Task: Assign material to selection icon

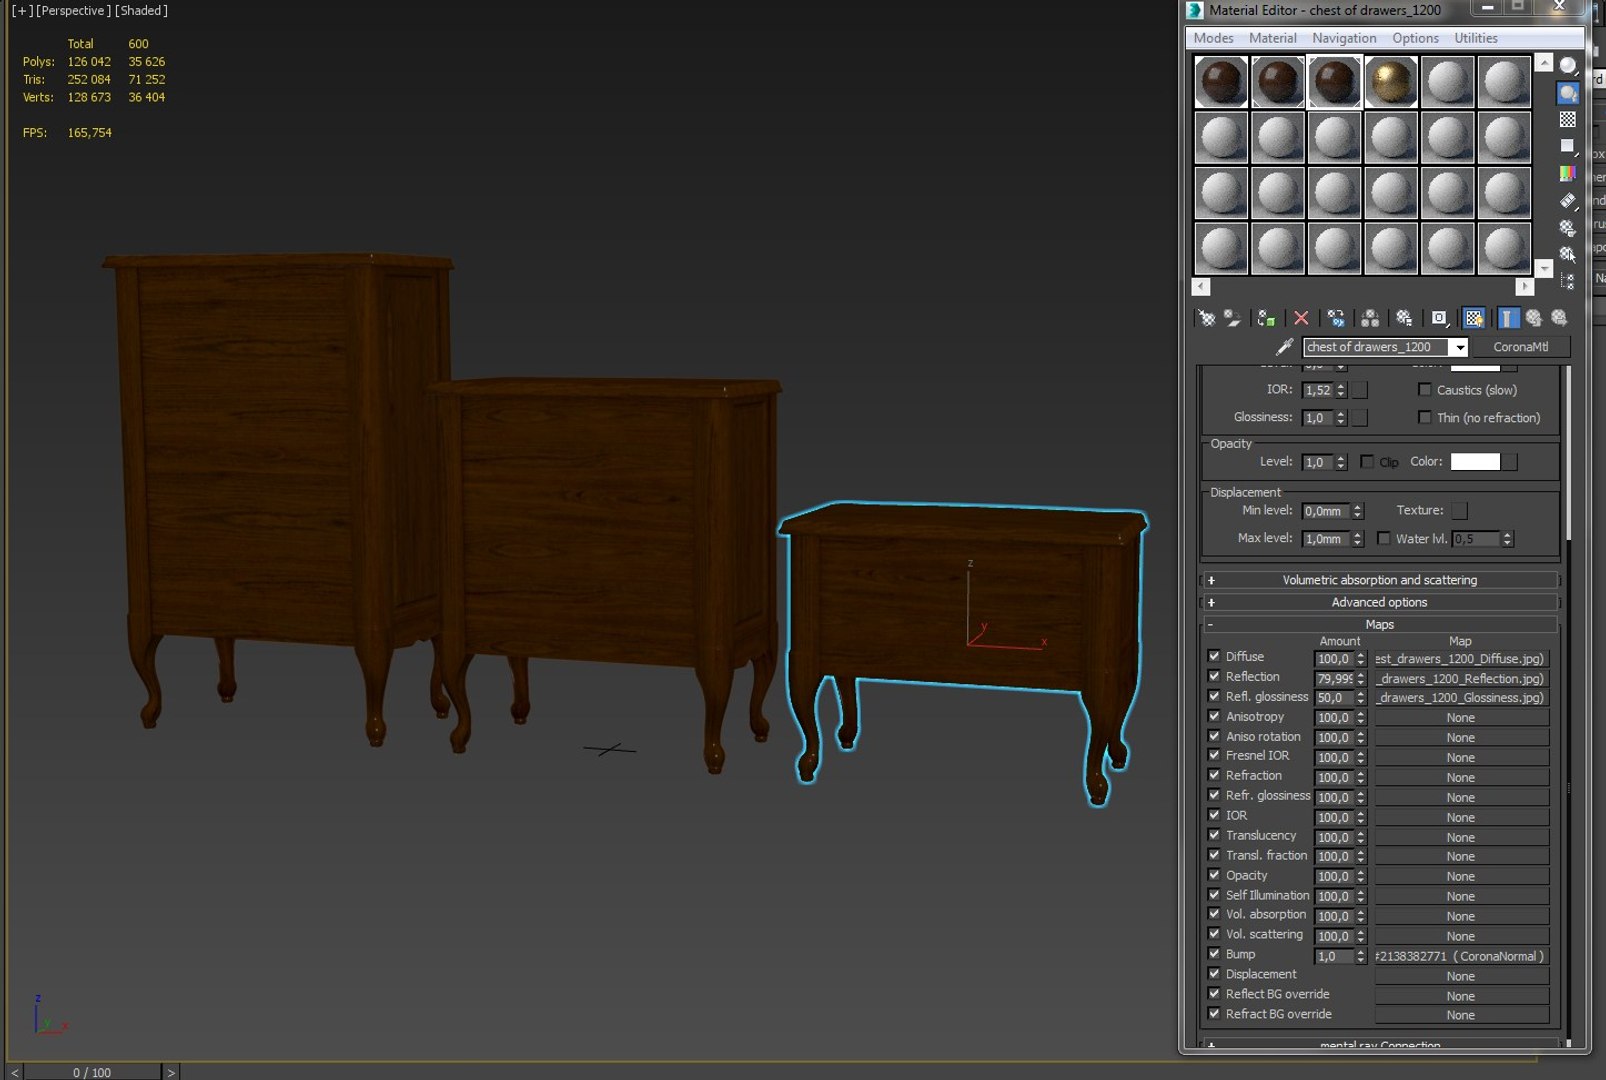Action: [x=1266, y=318]
